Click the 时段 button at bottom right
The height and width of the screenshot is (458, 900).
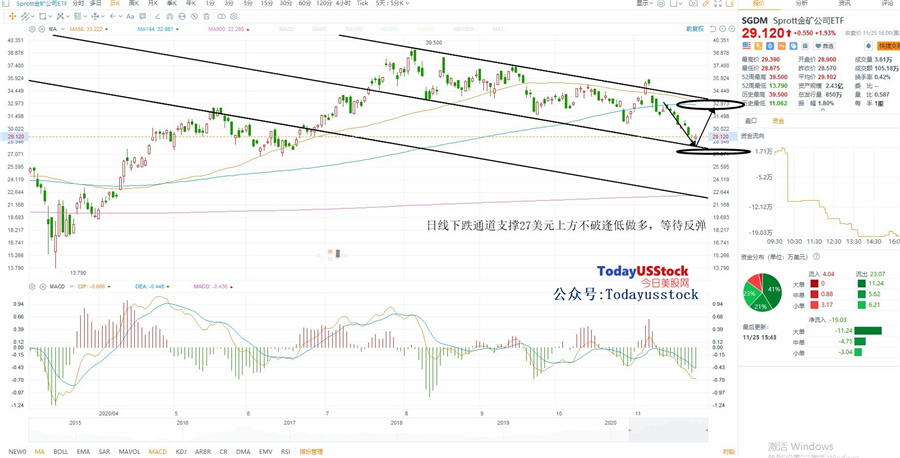(x=729, y=452)
